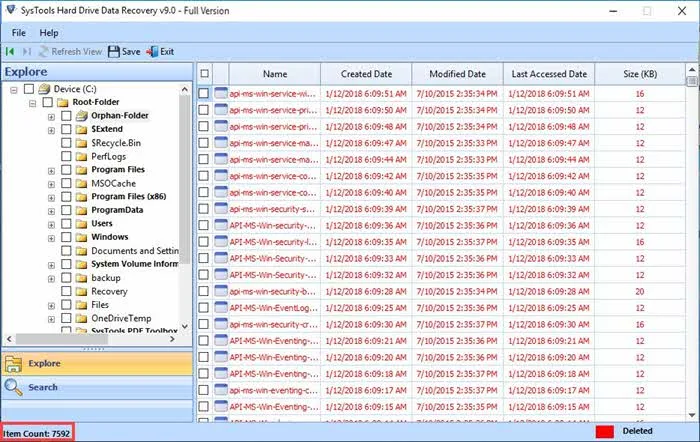Click the Documents and Settings folder icon

[x=81, y=251]
